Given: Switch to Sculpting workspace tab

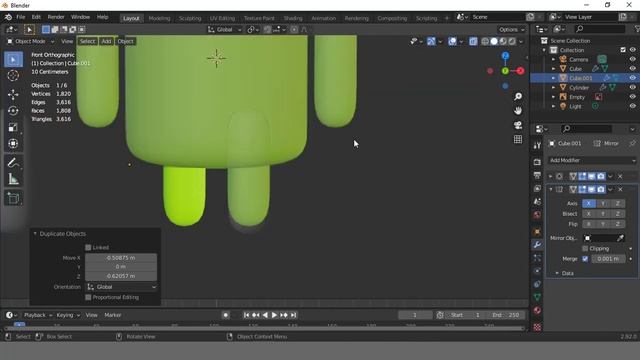Looking at the screenshot, I should [x=190, y=18].
